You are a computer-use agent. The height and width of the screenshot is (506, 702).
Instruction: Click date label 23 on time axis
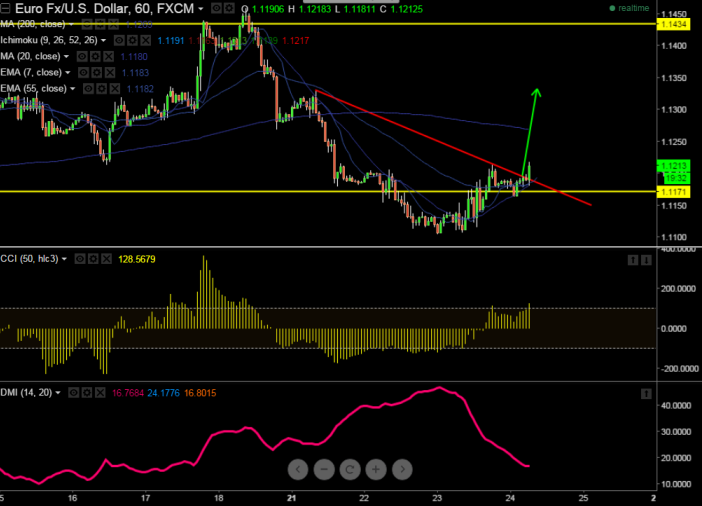click(x=437, y=497)
